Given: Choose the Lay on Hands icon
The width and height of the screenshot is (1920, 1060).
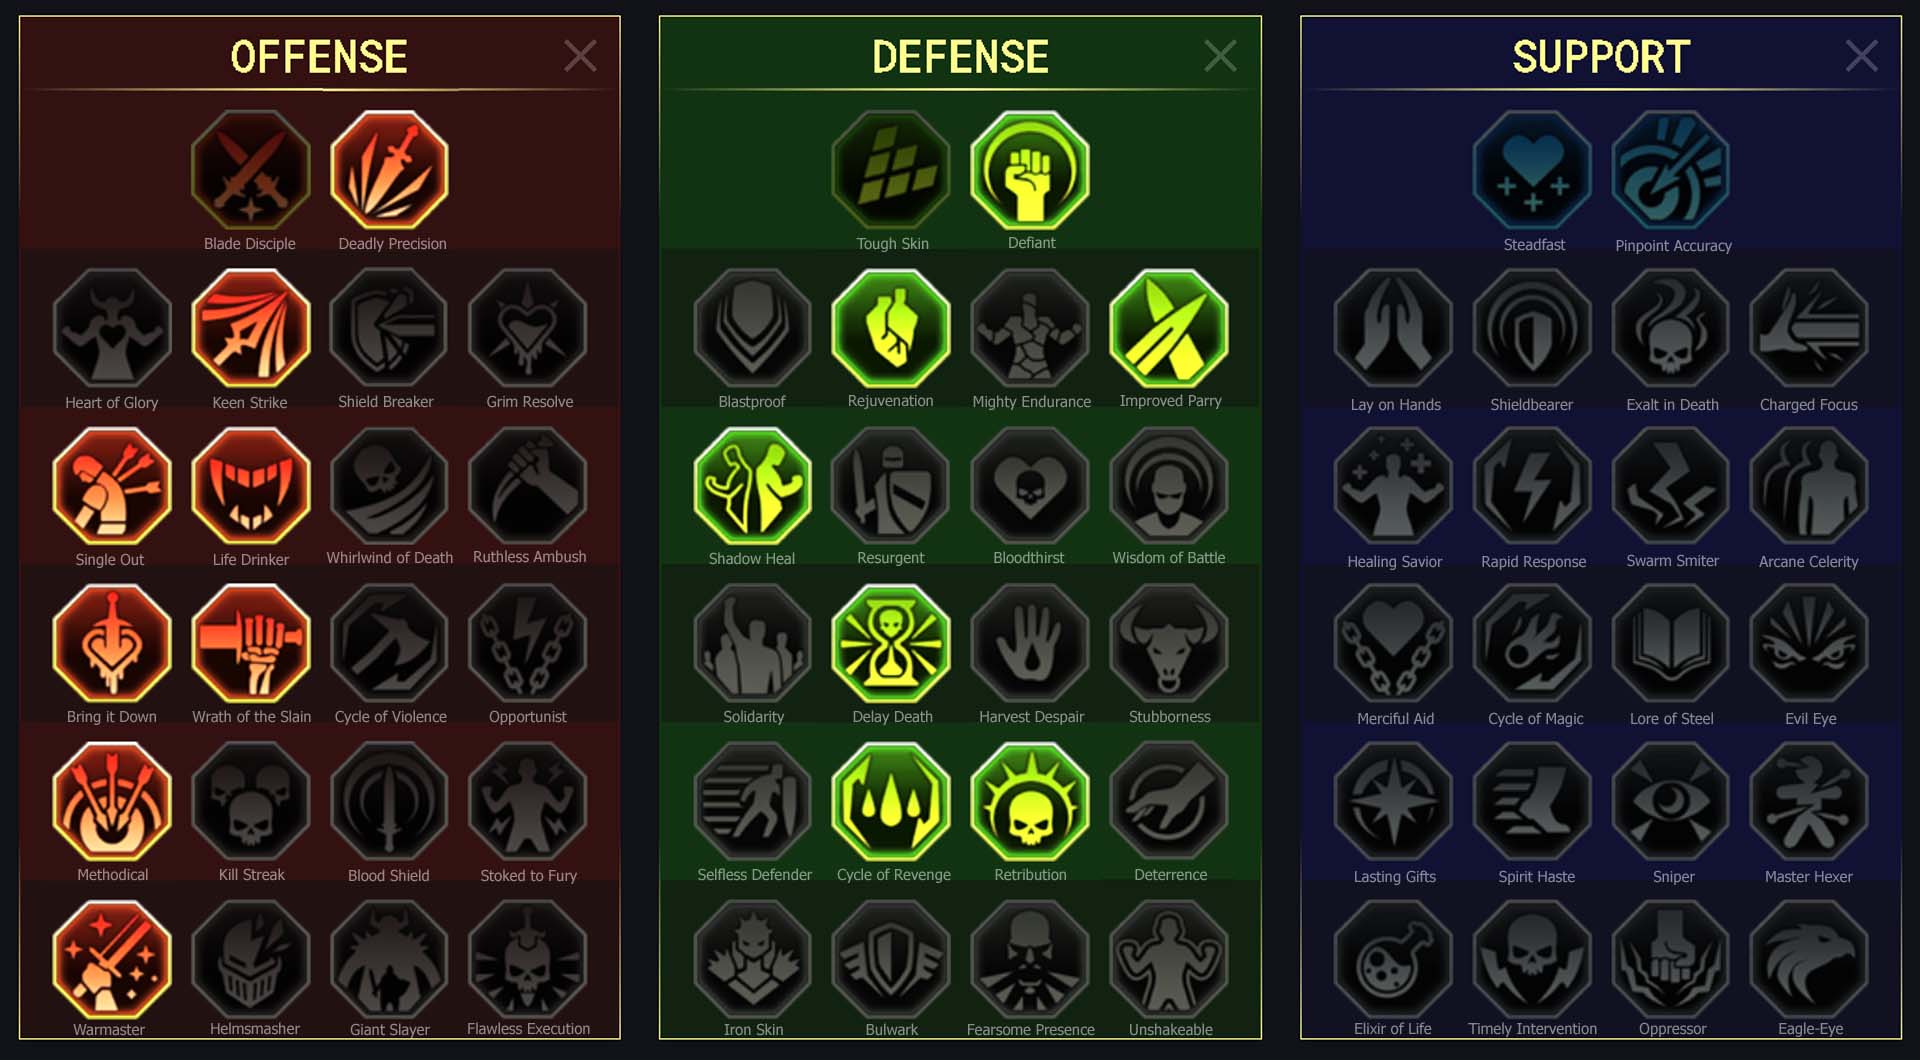Looking at the screenshot, I should pos(1393,328).
